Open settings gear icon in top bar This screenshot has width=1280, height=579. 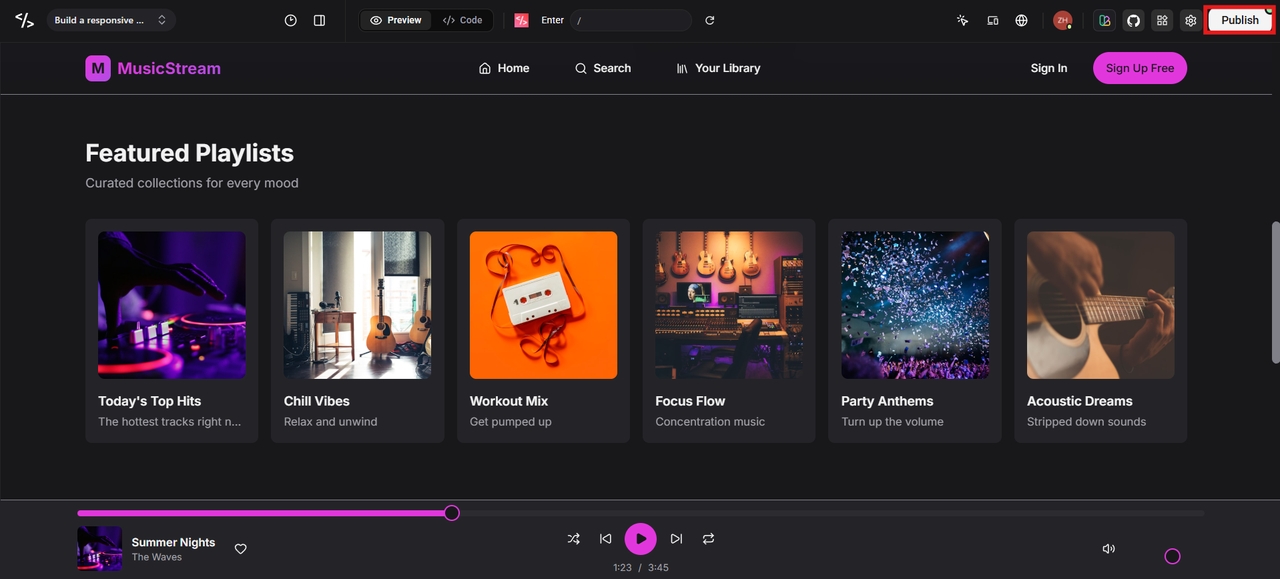pos(1190,20)
